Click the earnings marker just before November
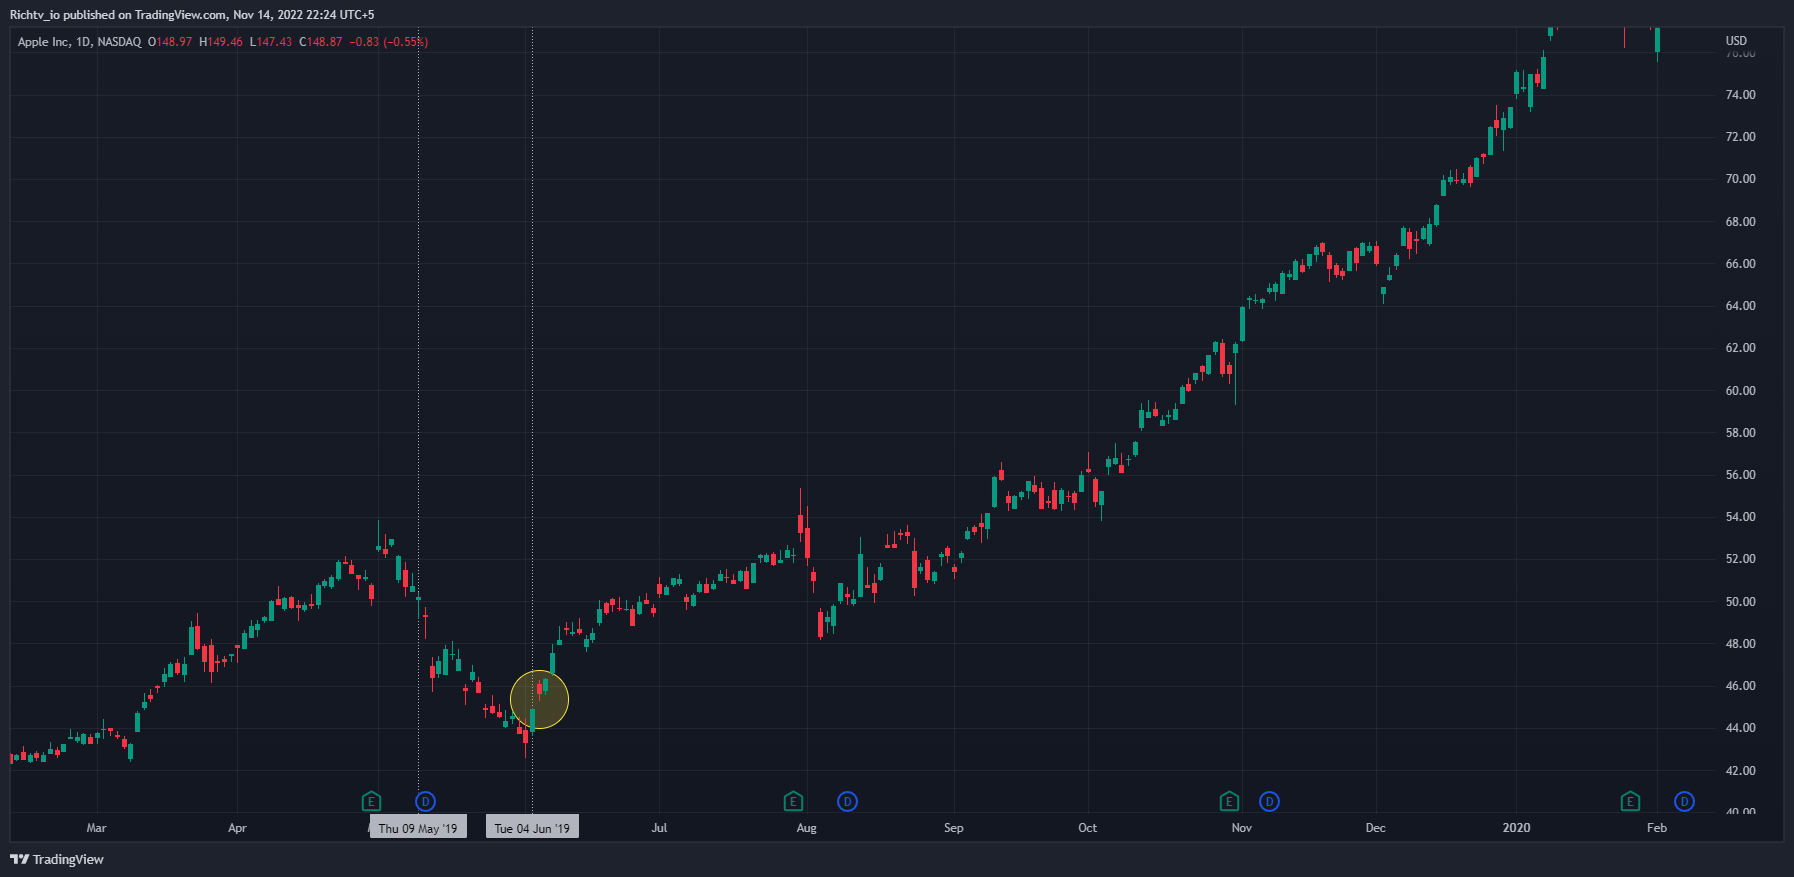Screen dimensions: 1794x877 1229,801
